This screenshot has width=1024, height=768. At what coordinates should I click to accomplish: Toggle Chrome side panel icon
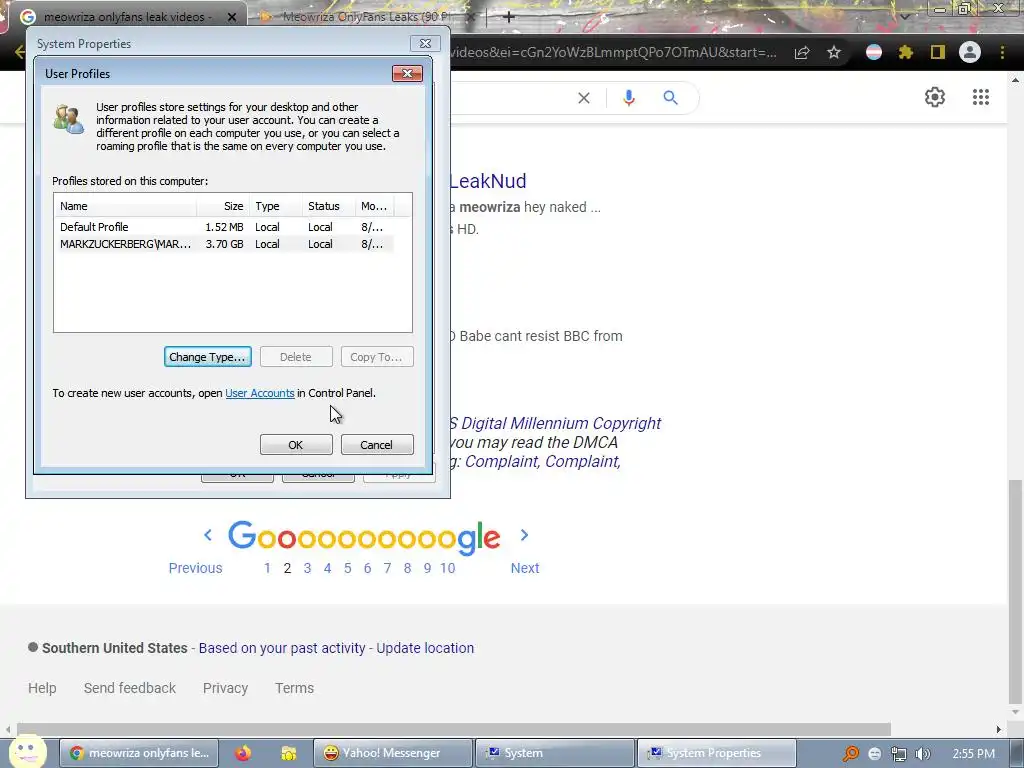[938, 52]
